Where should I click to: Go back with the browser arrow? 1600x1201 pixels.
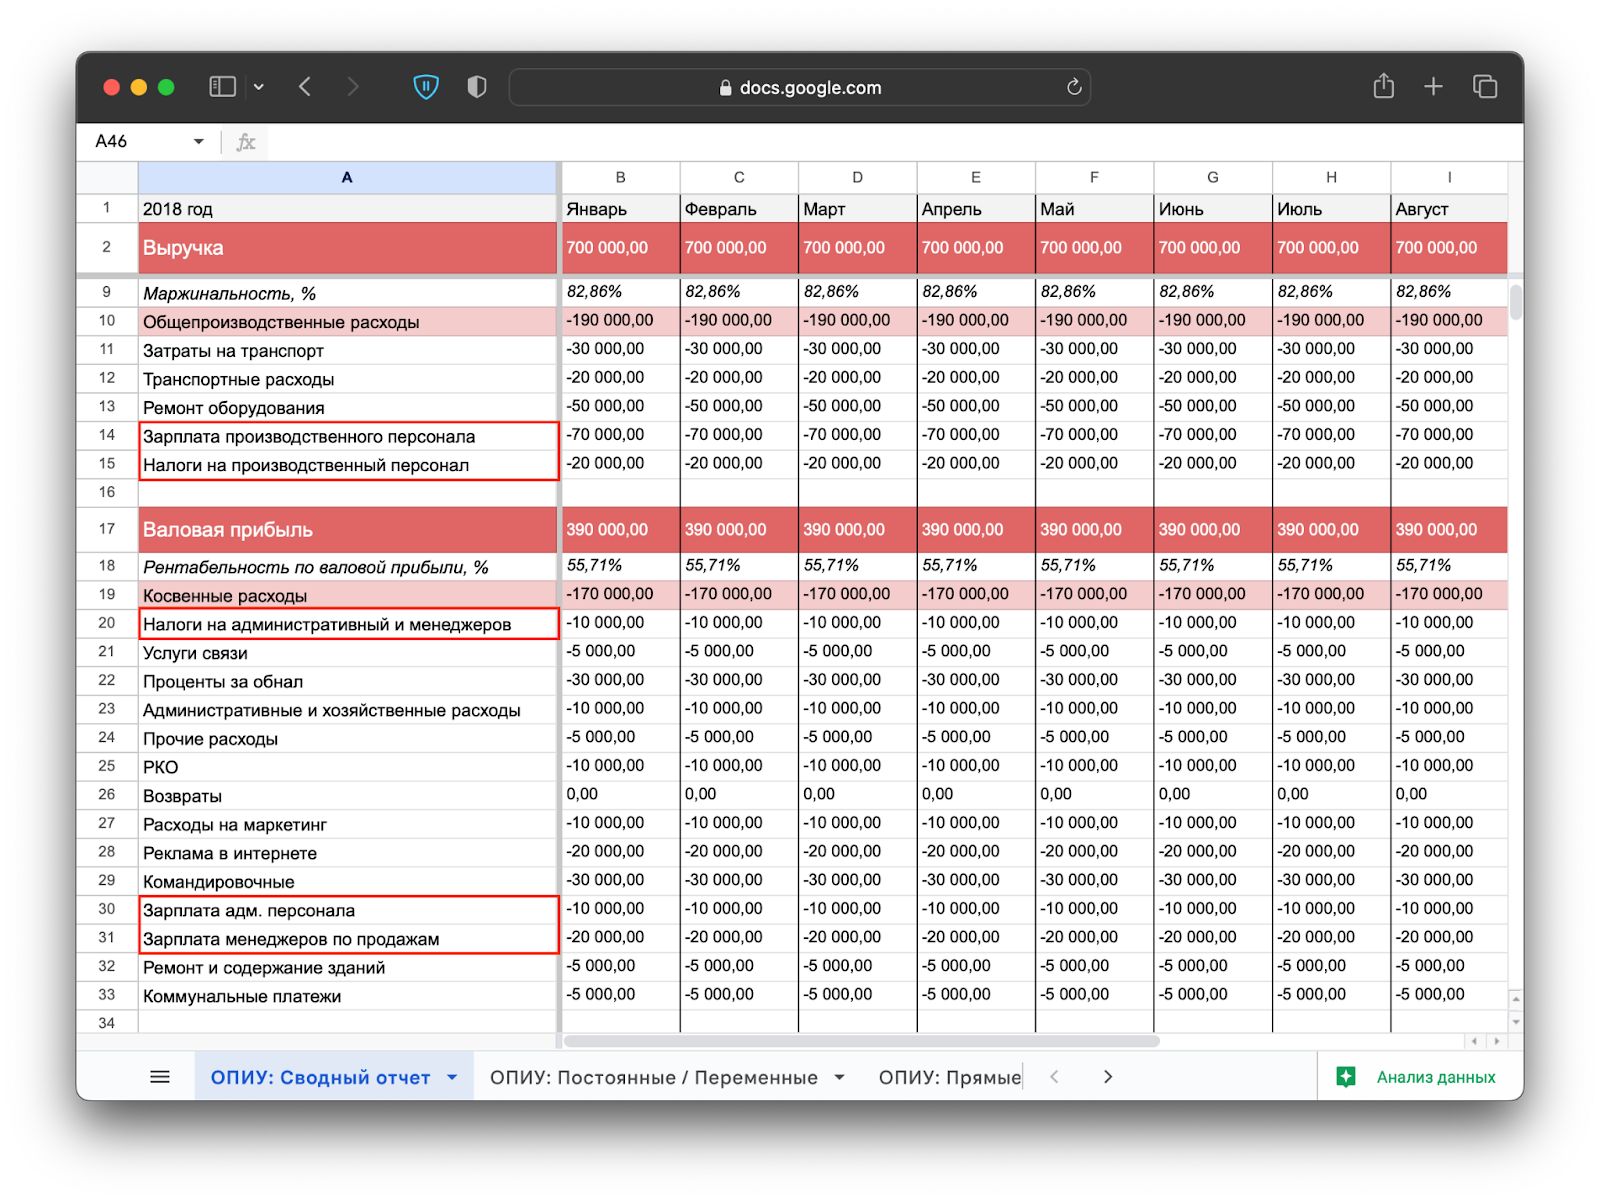pyautogui.click(x=305, y=87)
